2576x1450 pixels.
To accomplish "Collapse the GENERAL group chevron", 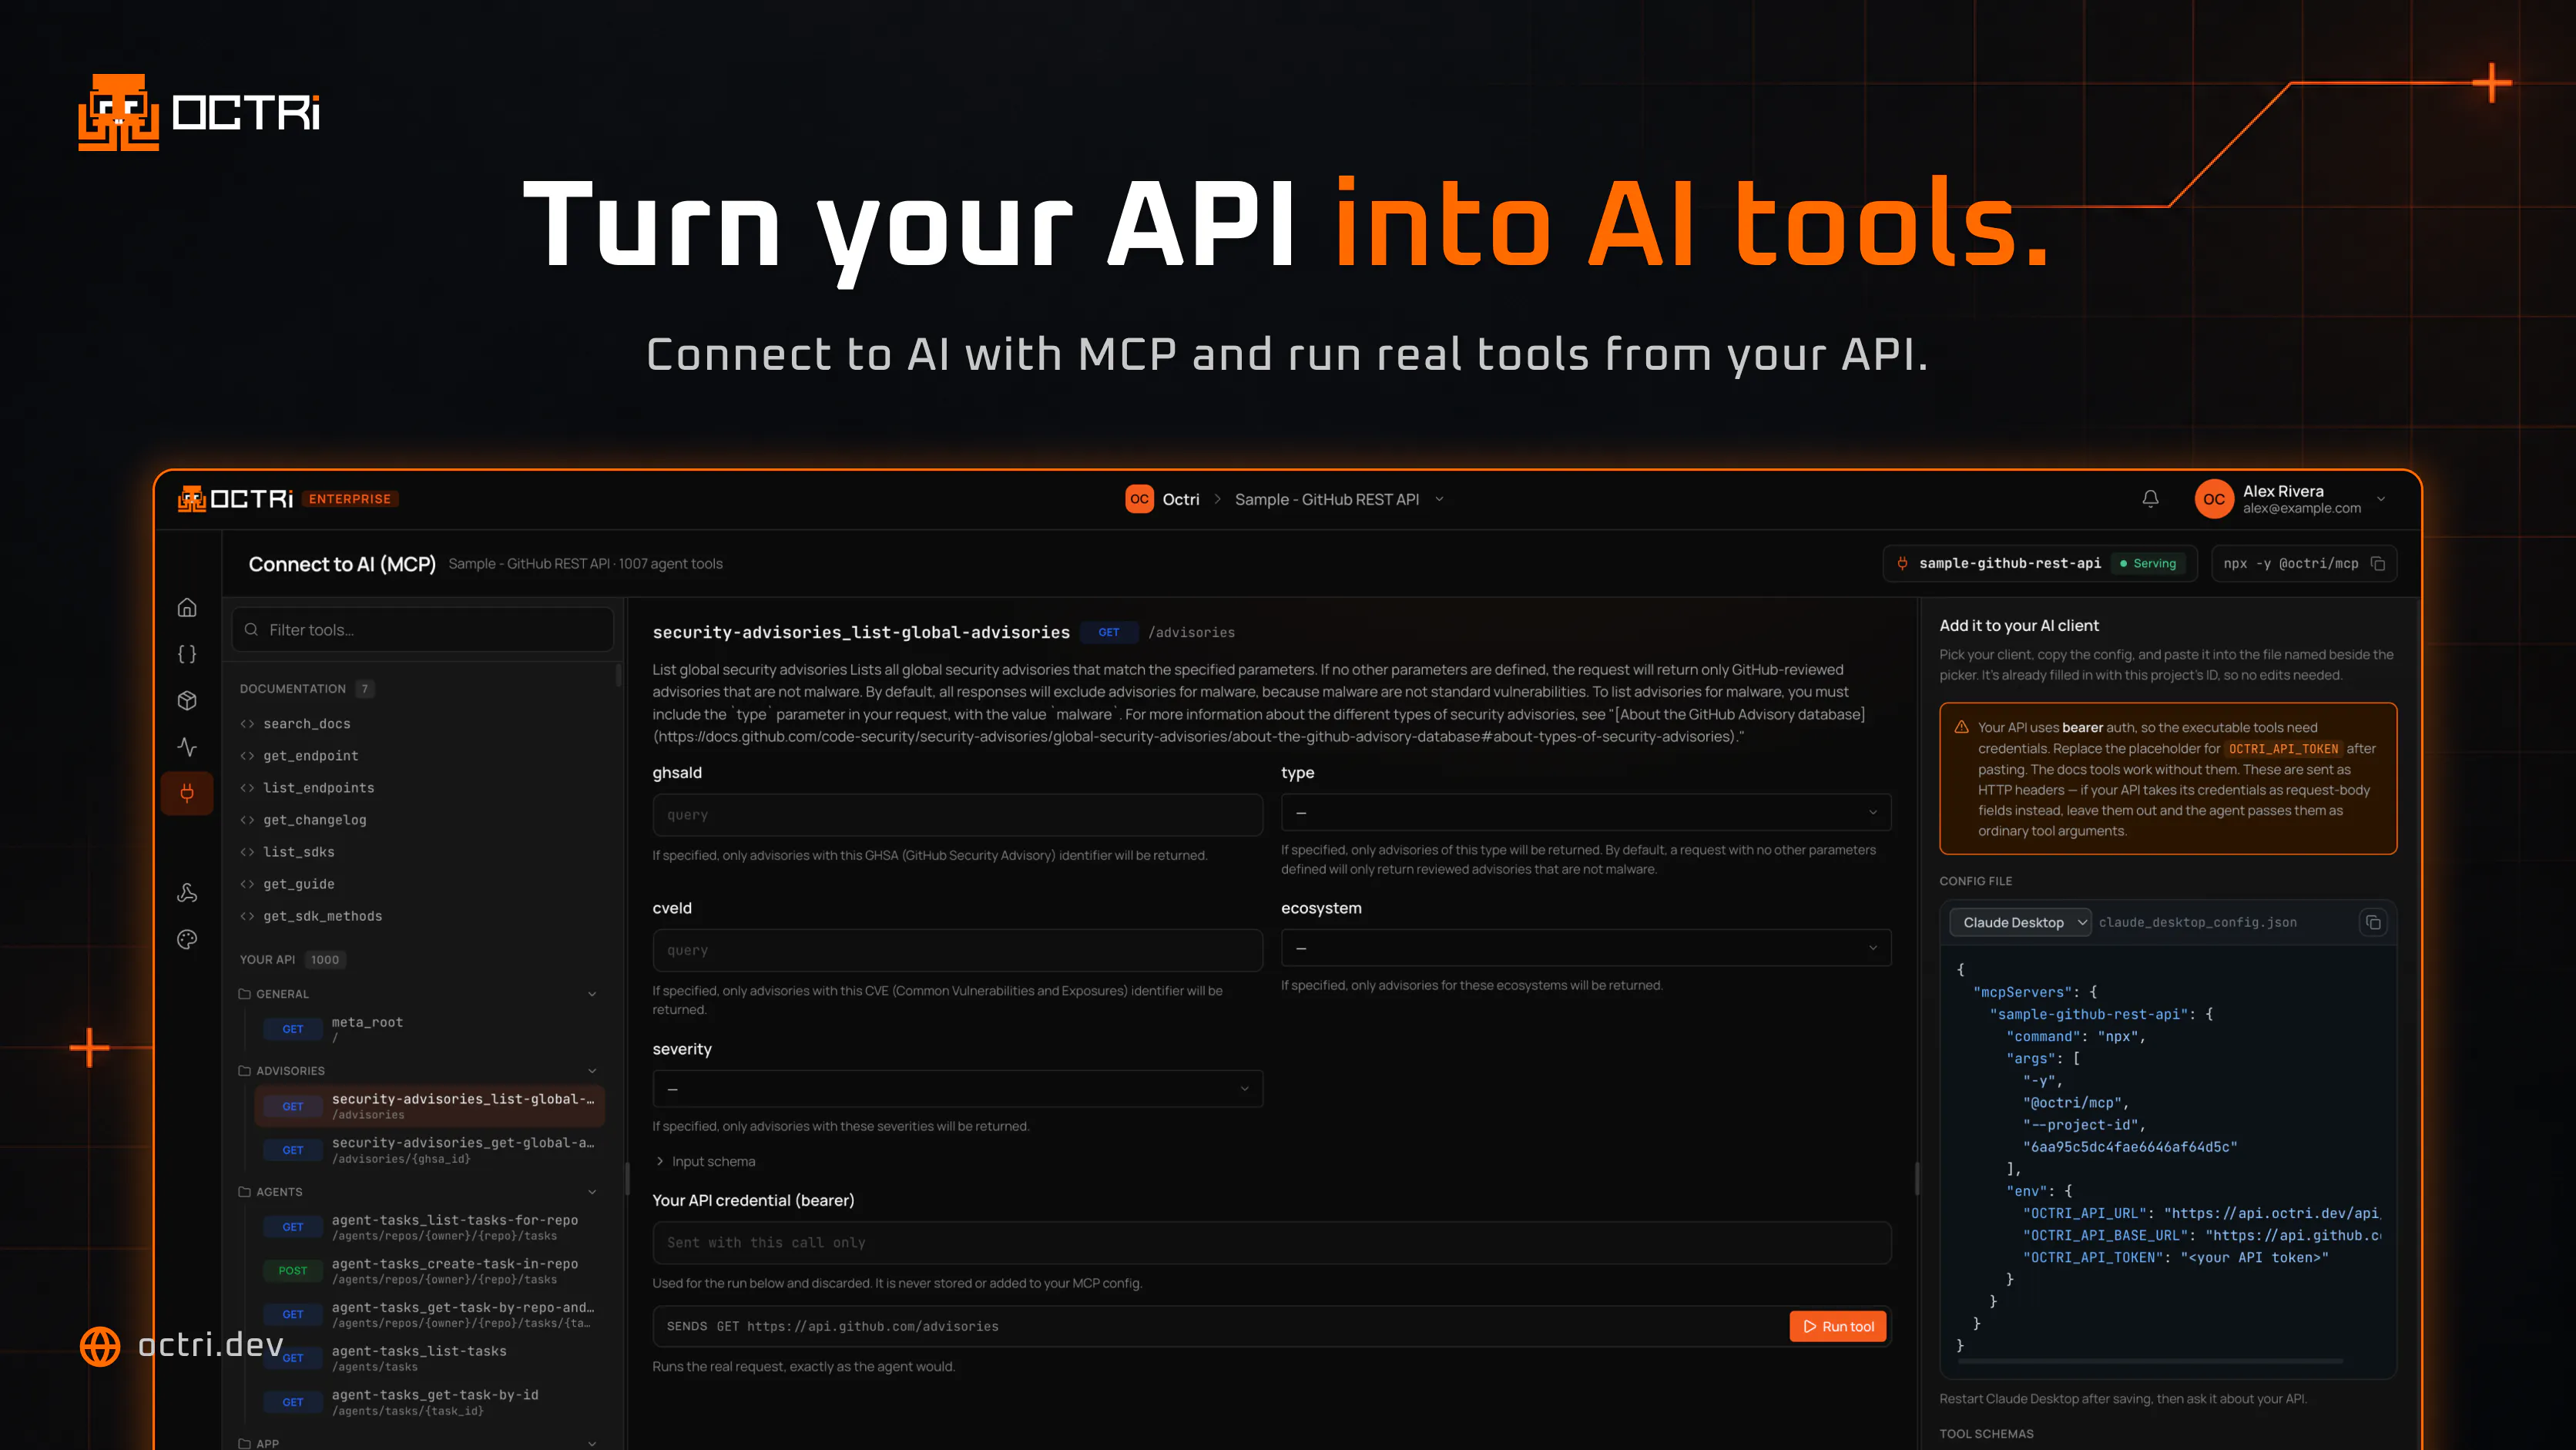I will tap(592, 994).
